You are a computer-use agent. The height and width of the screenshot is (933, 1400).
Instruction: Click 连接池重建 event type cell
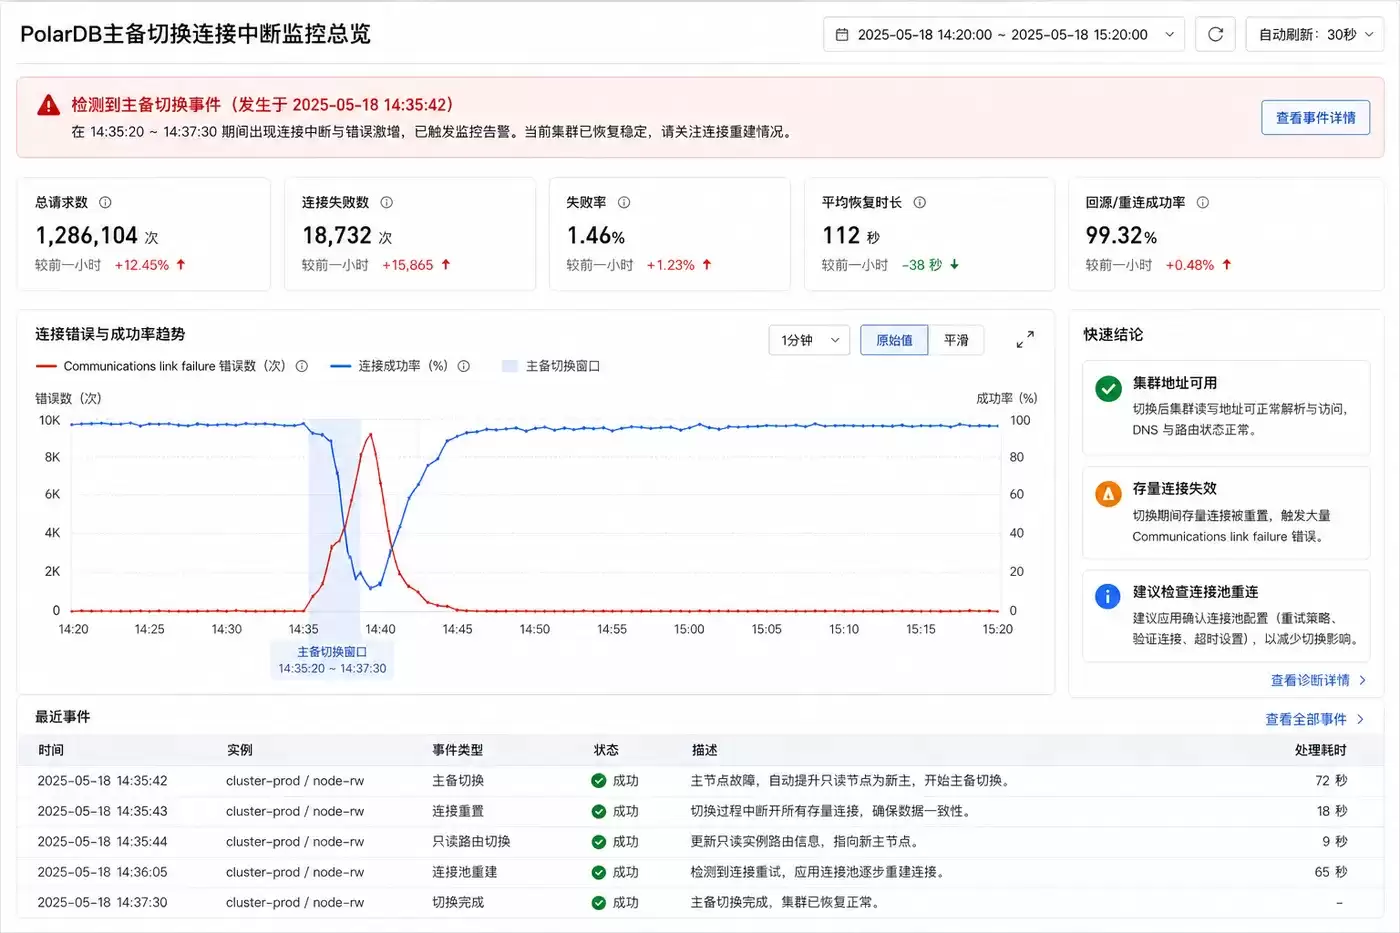(465, 872)
